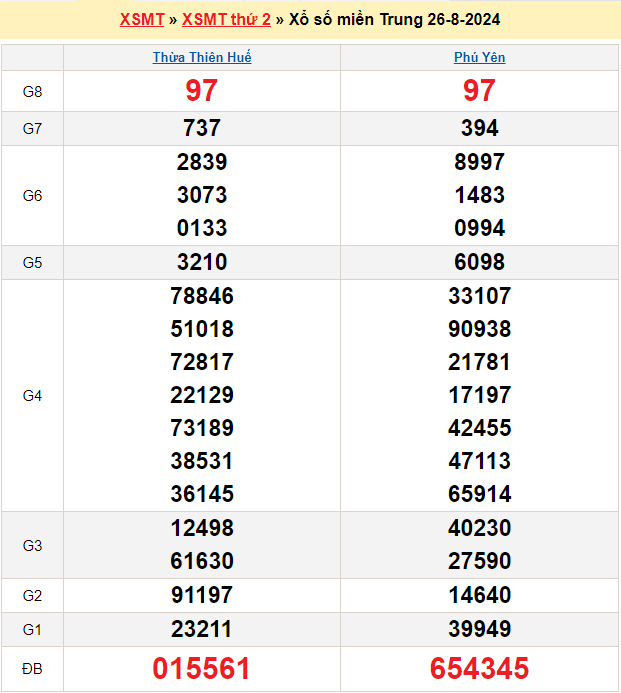The image size is (621, 693).
Task: Click the ĐB jackpot number 015561
Action: click(x=202, y=669)
